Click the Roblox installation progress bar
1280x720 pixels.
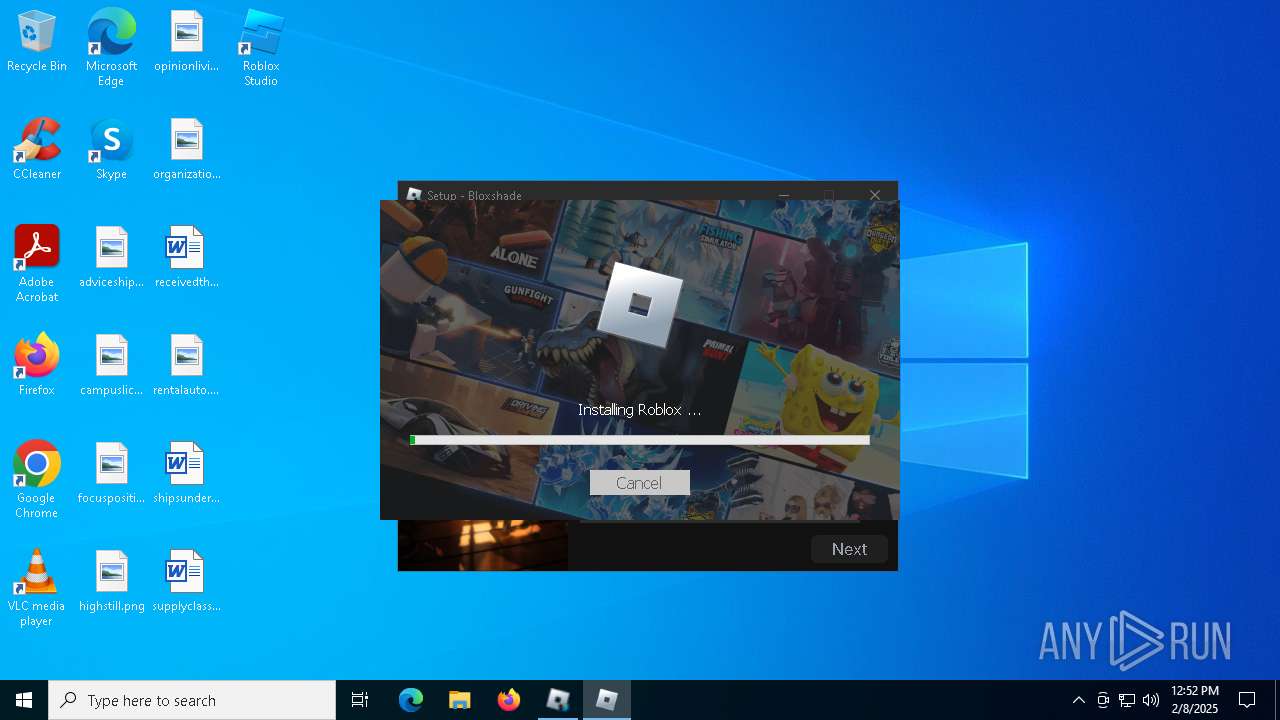pos(639,440)
